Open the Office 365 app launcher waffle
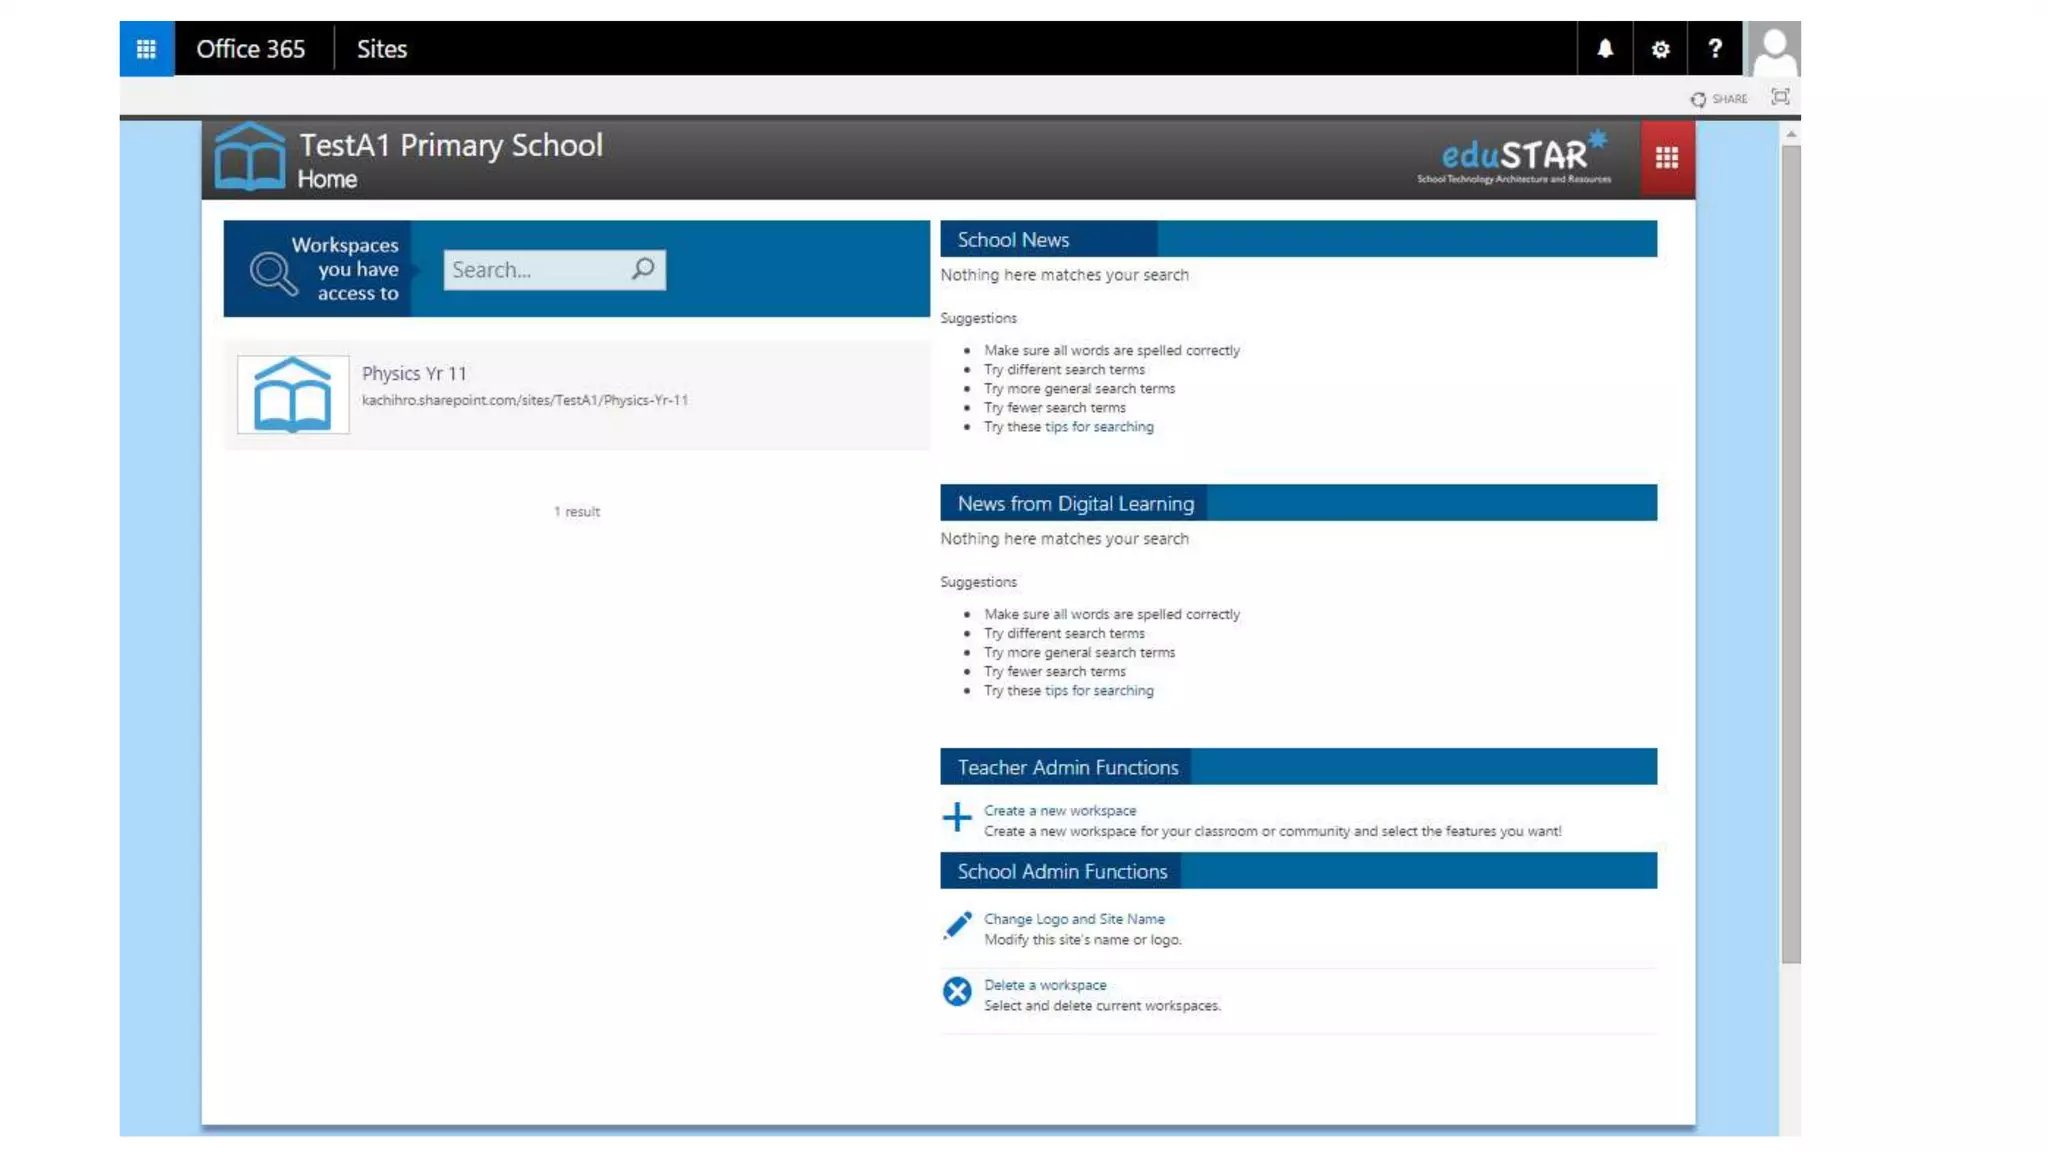The height and width of the screenshot is (1152, 2048). [x=146, y=48]
